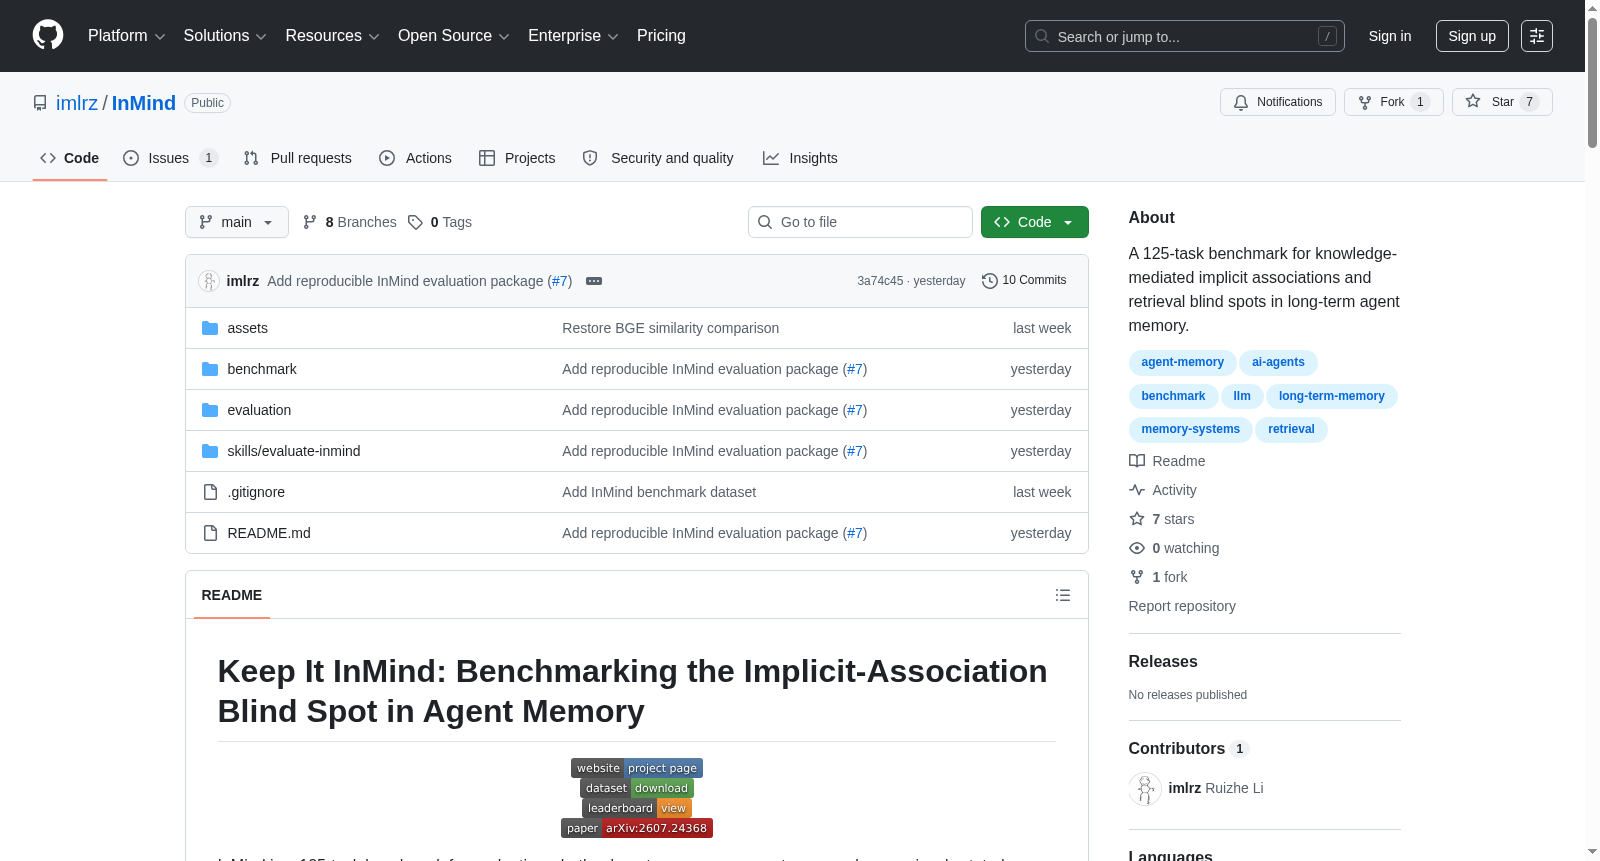The width and height of the screenshot is (1600, 861).
Task: Expand the Enterprise menu
Action: pos(573,36)
